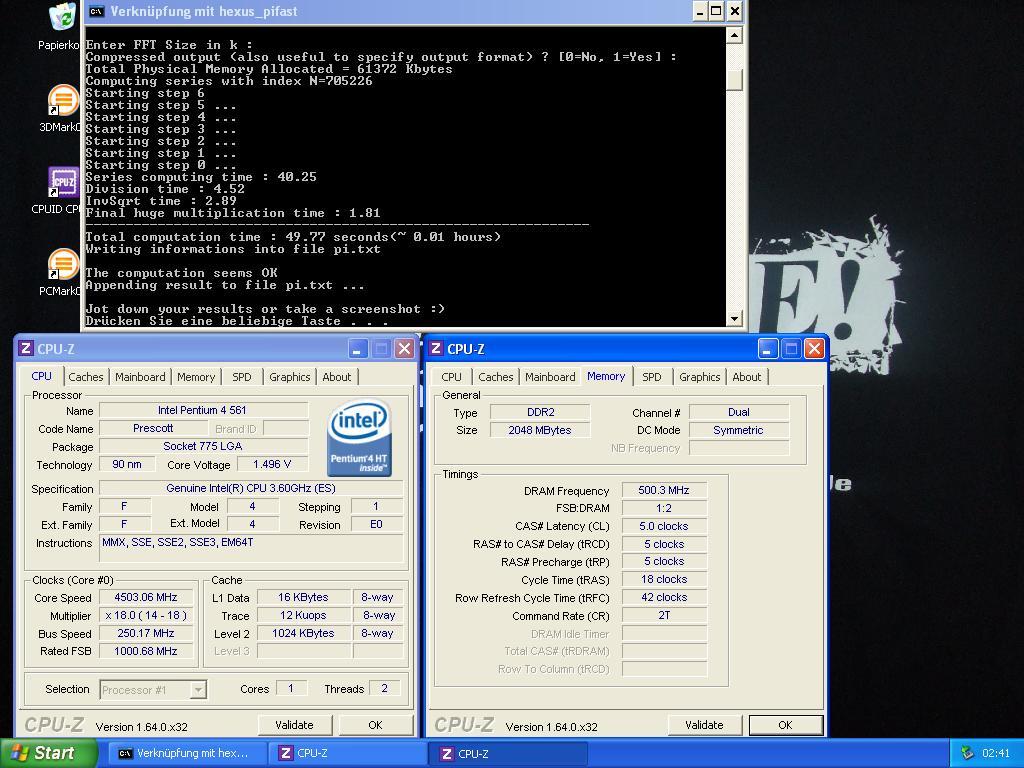Open the 3DMark desktop shortcut icon
The width and height of the screenshot is (1024, 768).
63,101
